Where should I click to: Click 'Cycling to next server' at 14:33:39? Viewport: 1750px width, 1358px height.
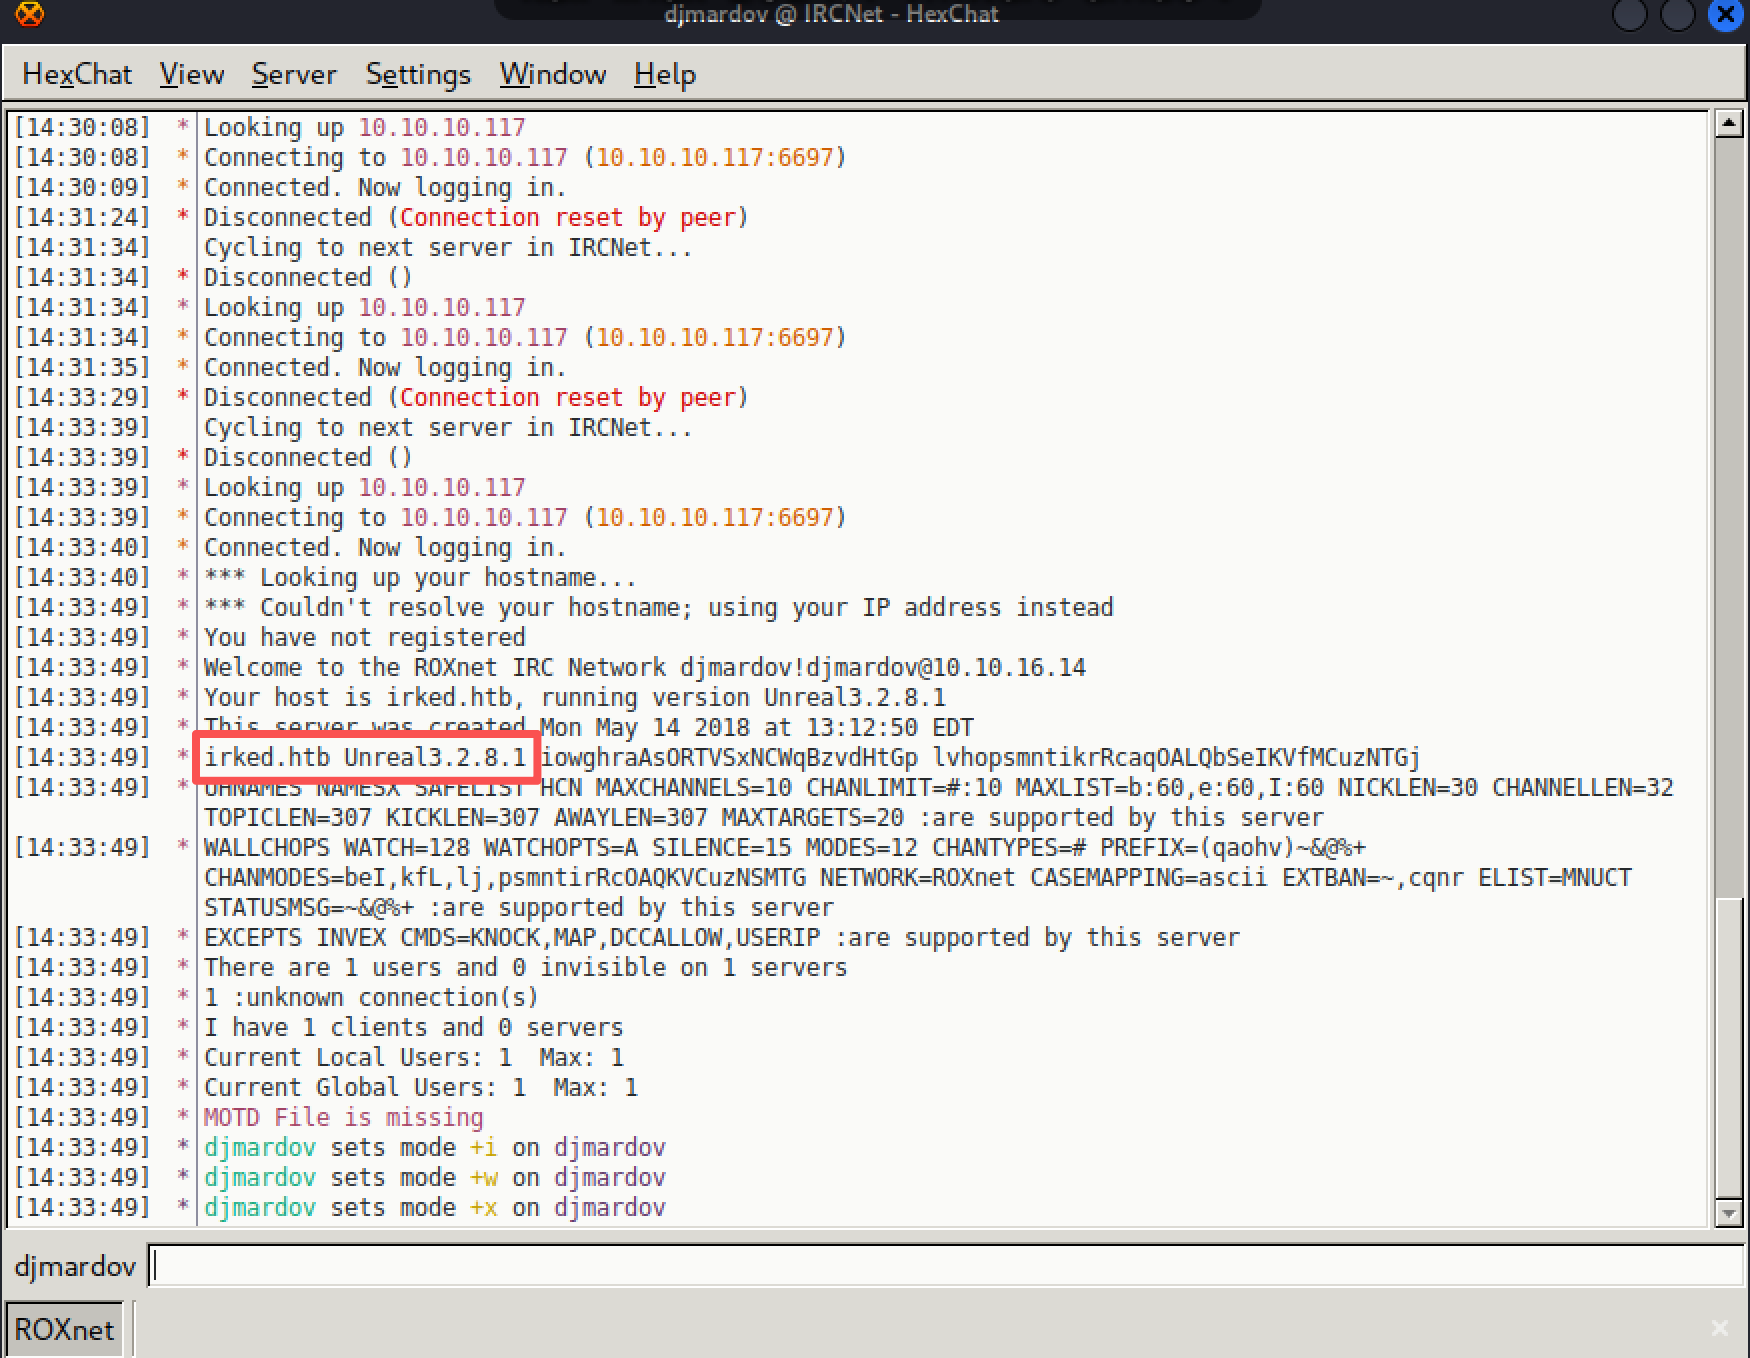tap(448, 427)
